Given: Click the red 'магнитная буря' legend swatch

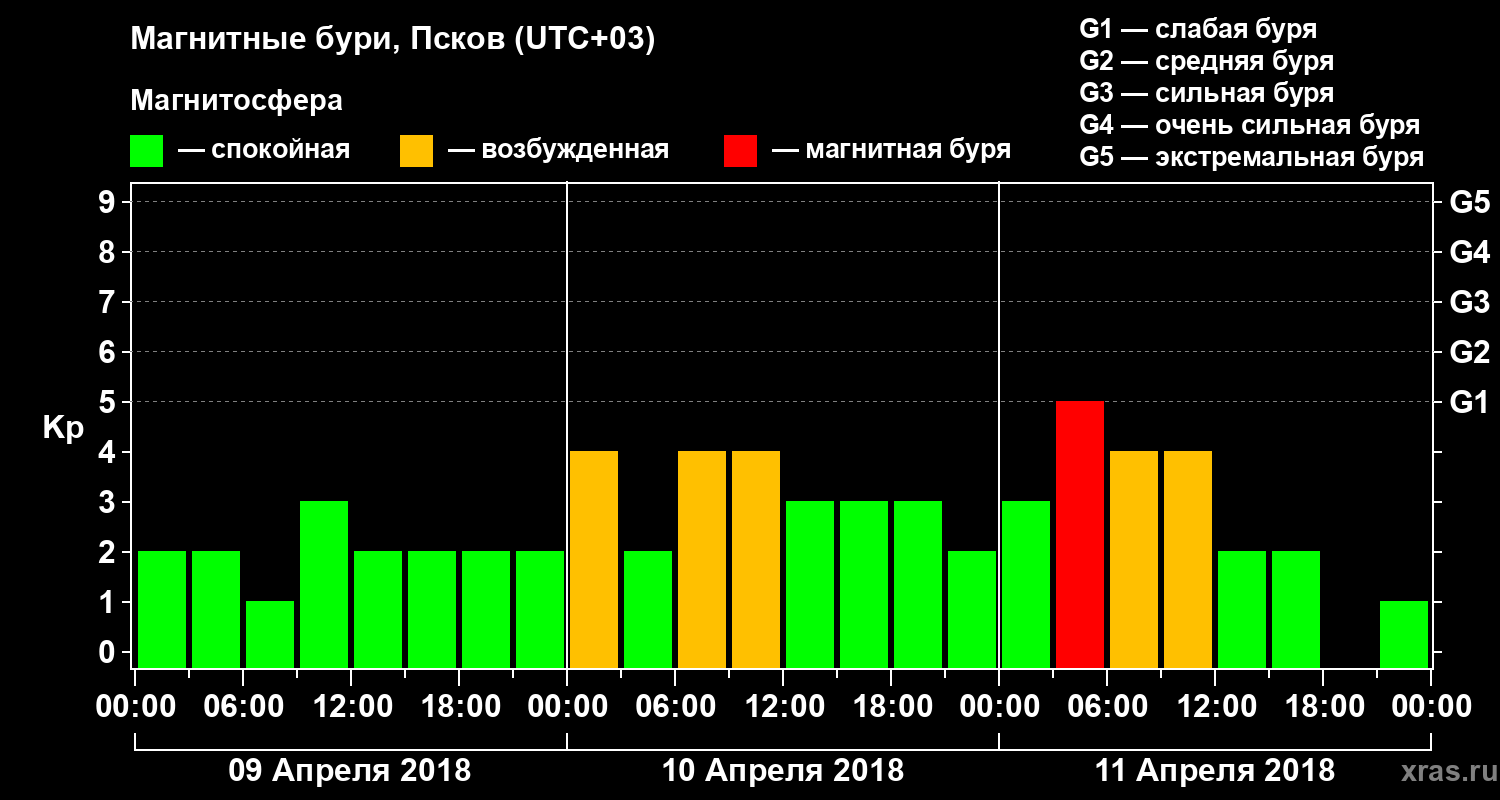Looking at the screenshot, I should coord(740,151).
